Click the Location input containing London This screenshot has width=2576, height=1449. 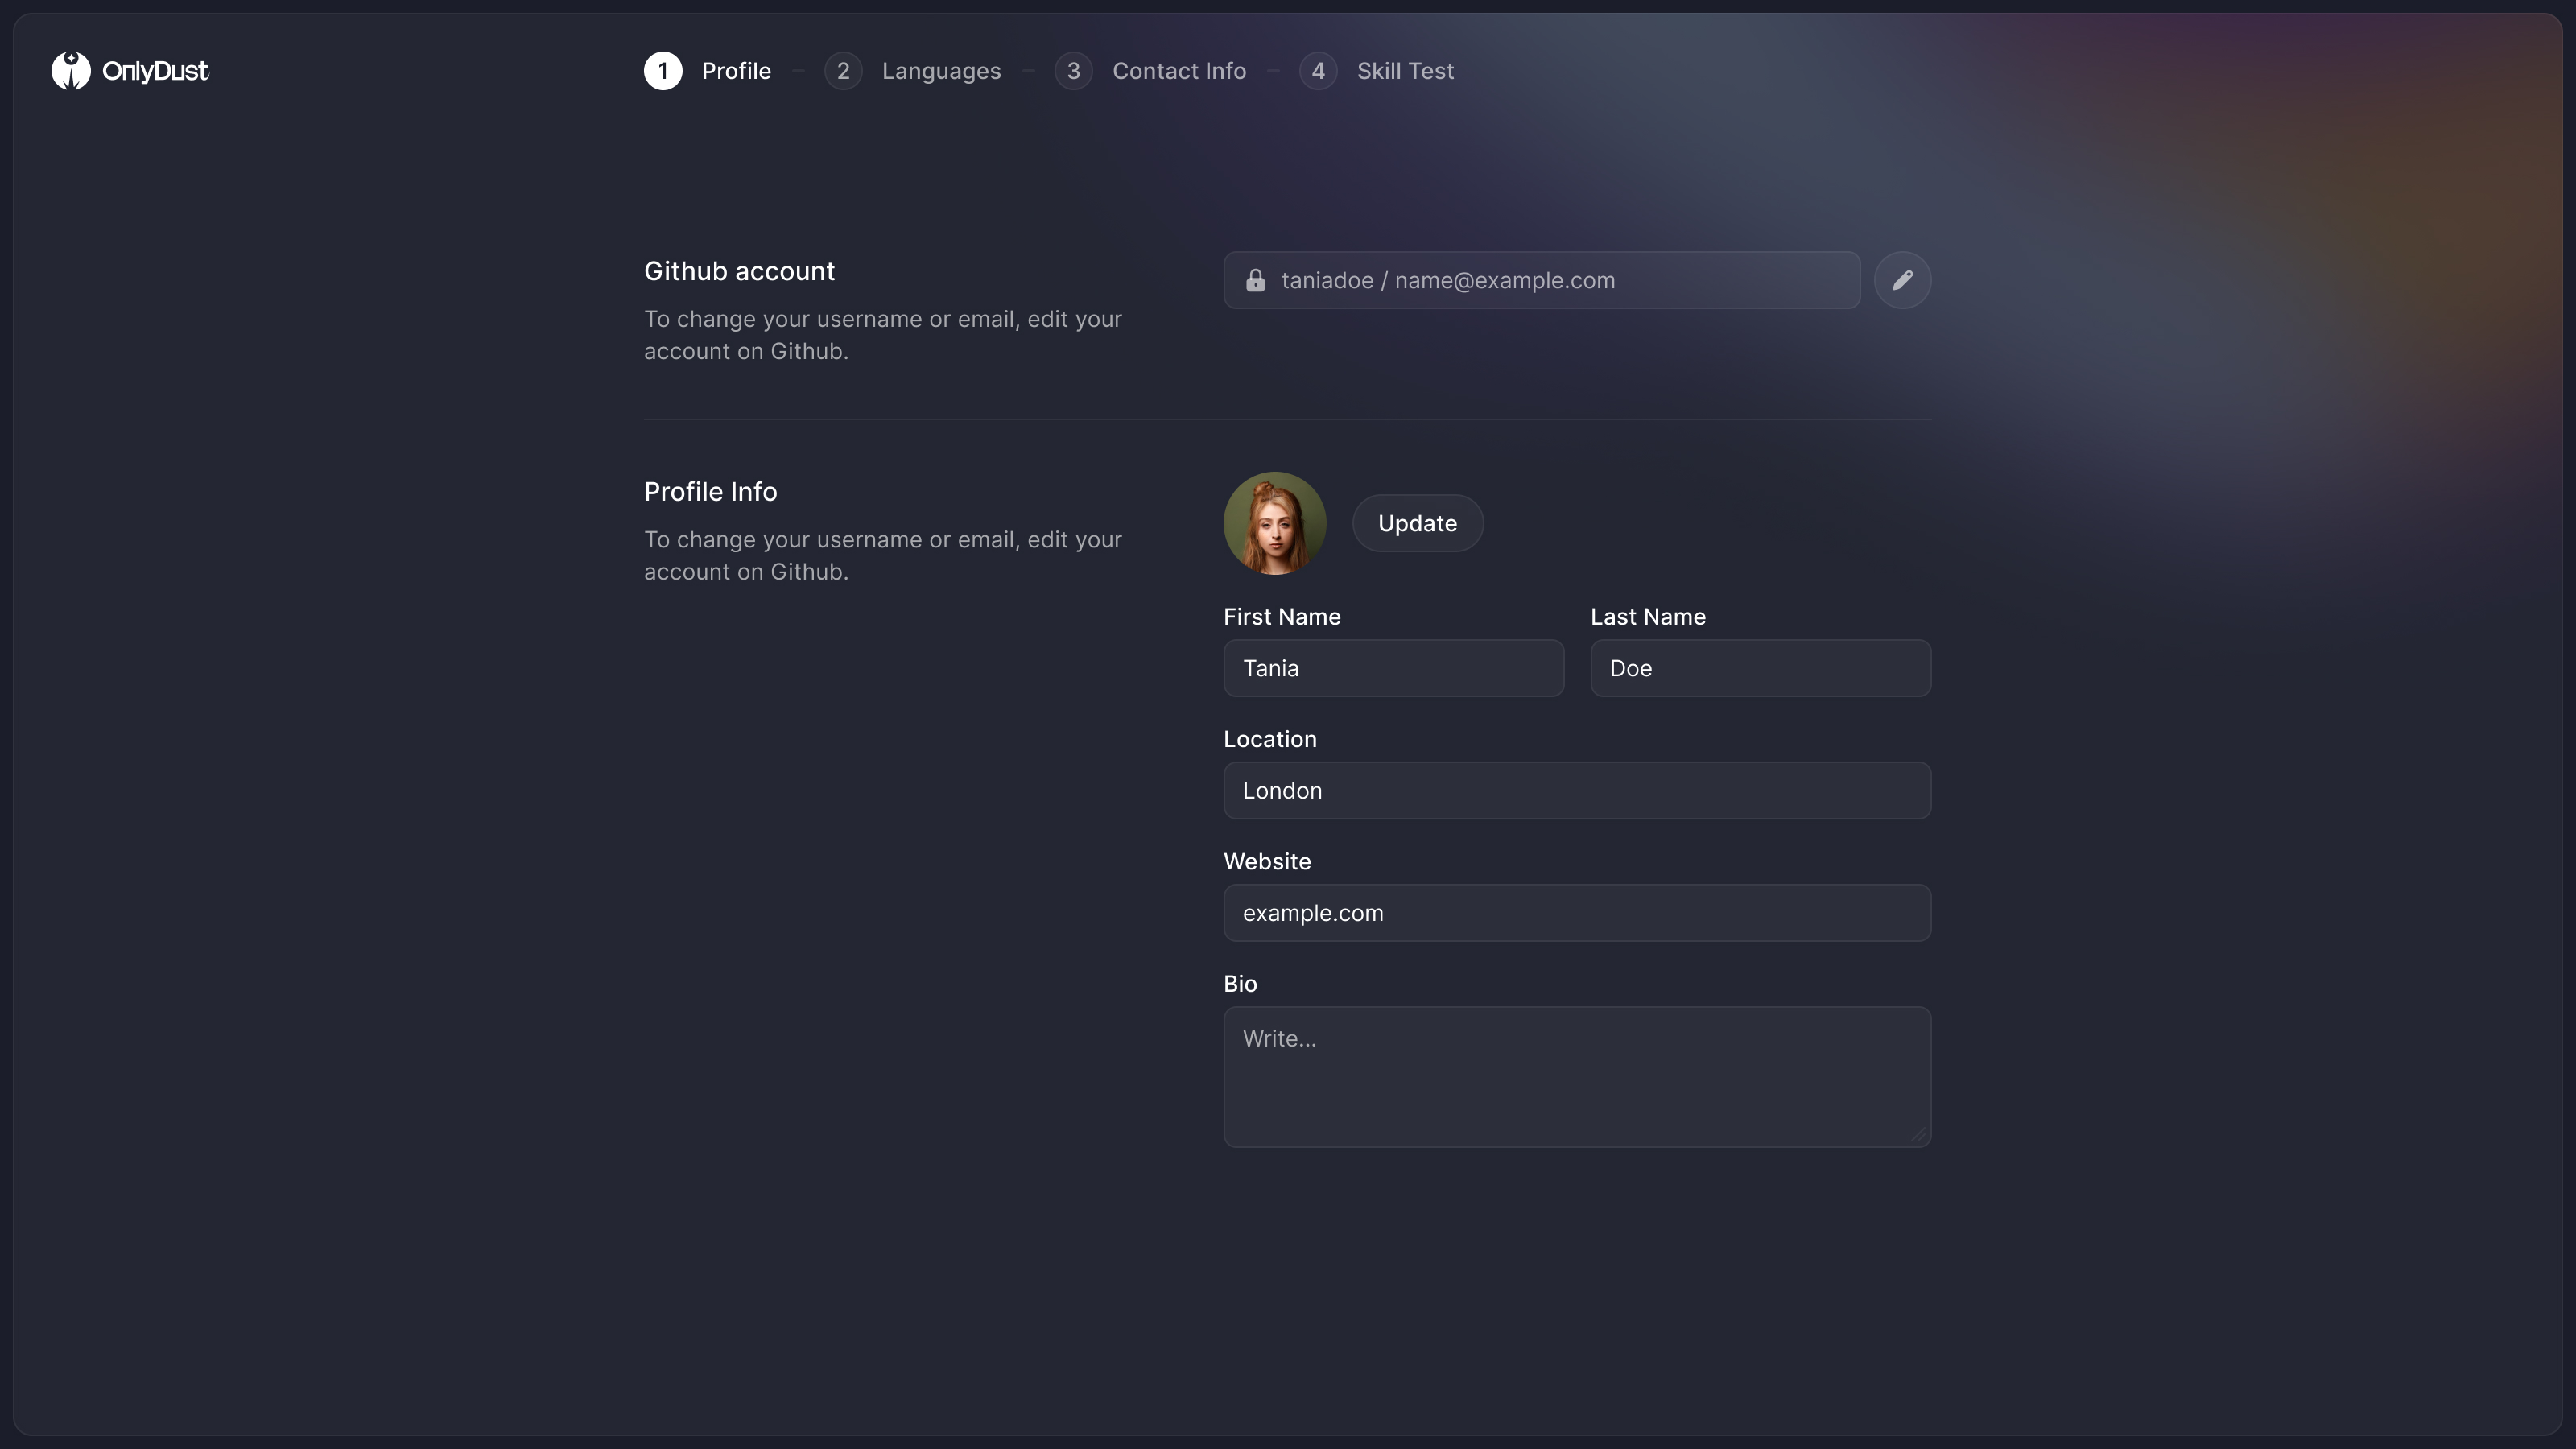click(x=1577, y=791)
